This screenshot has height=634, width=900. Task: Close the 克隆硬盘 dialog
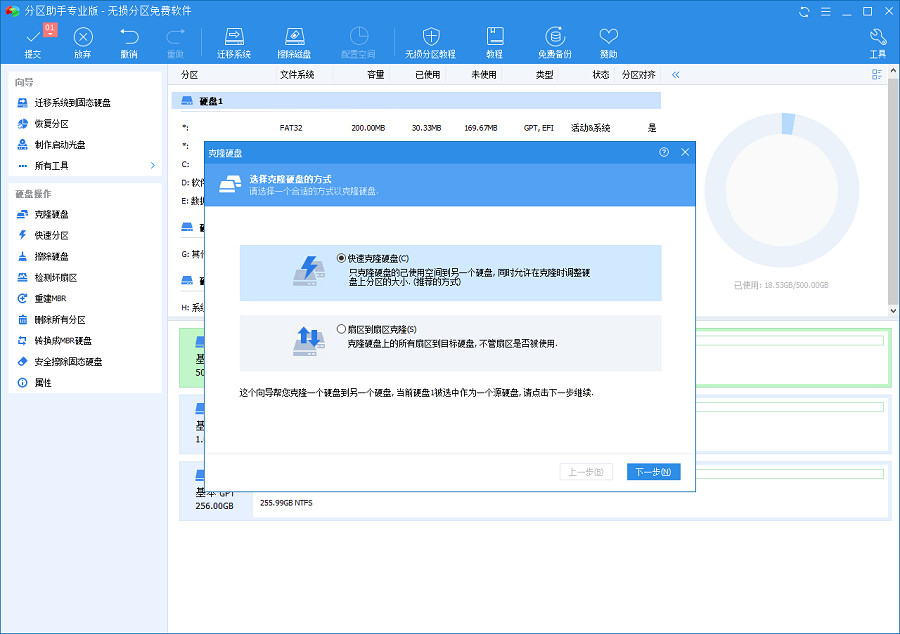tap(685, 152)
